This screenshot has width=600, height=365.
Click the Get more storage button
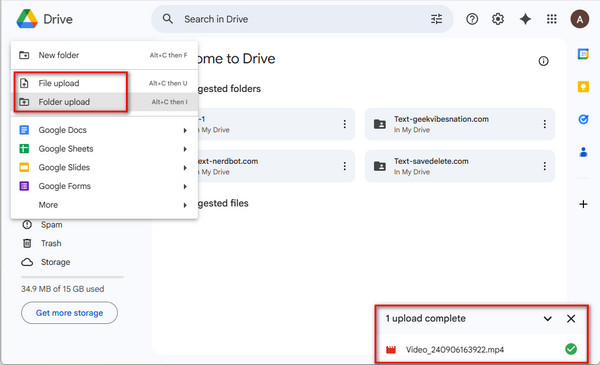pos(69,313)
